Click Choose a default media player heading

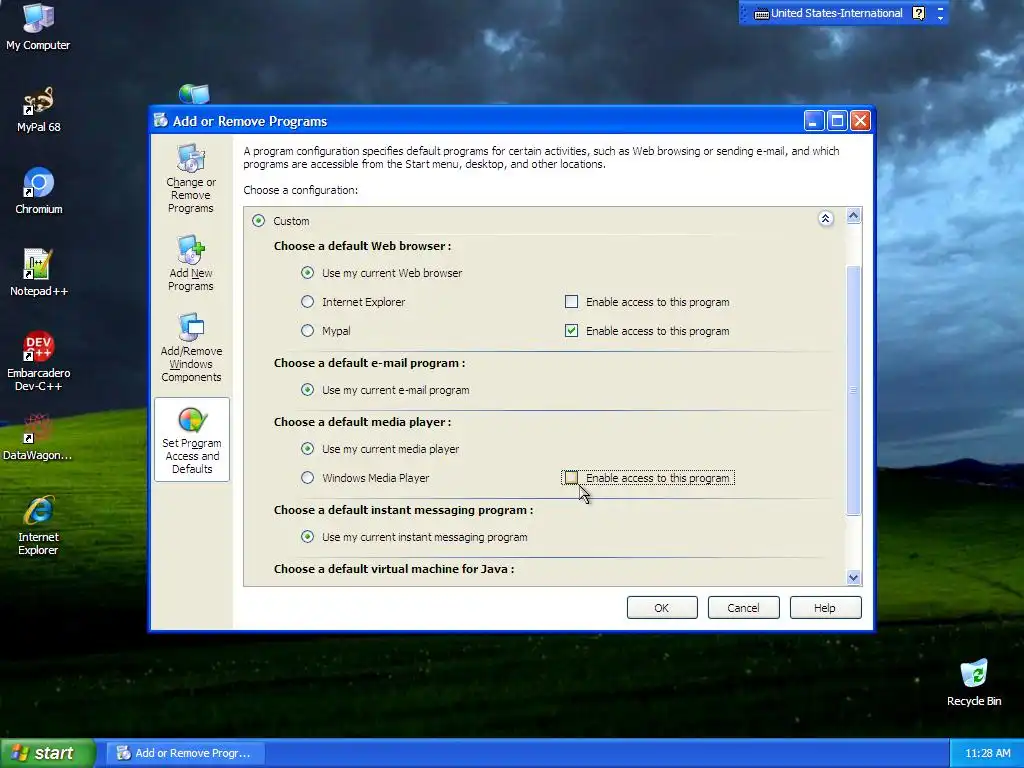pos(362,422)
